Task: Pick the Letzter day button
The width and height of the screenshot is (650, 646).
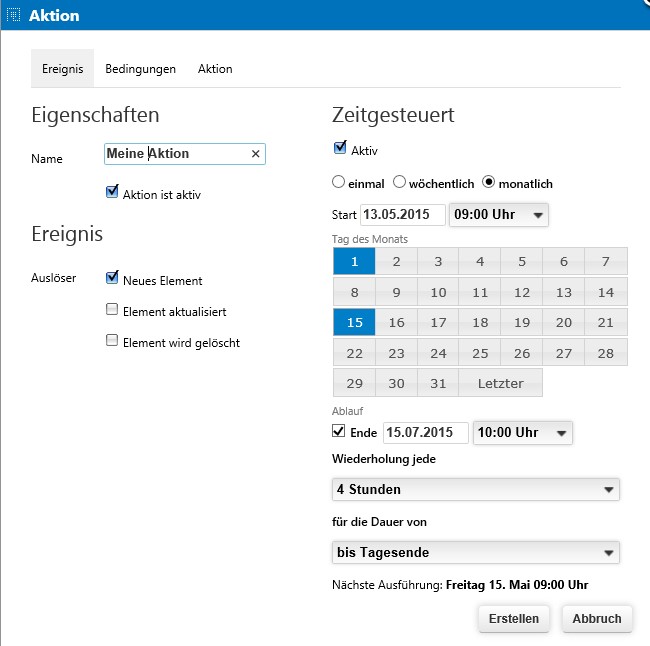Action: pos(500,383)
